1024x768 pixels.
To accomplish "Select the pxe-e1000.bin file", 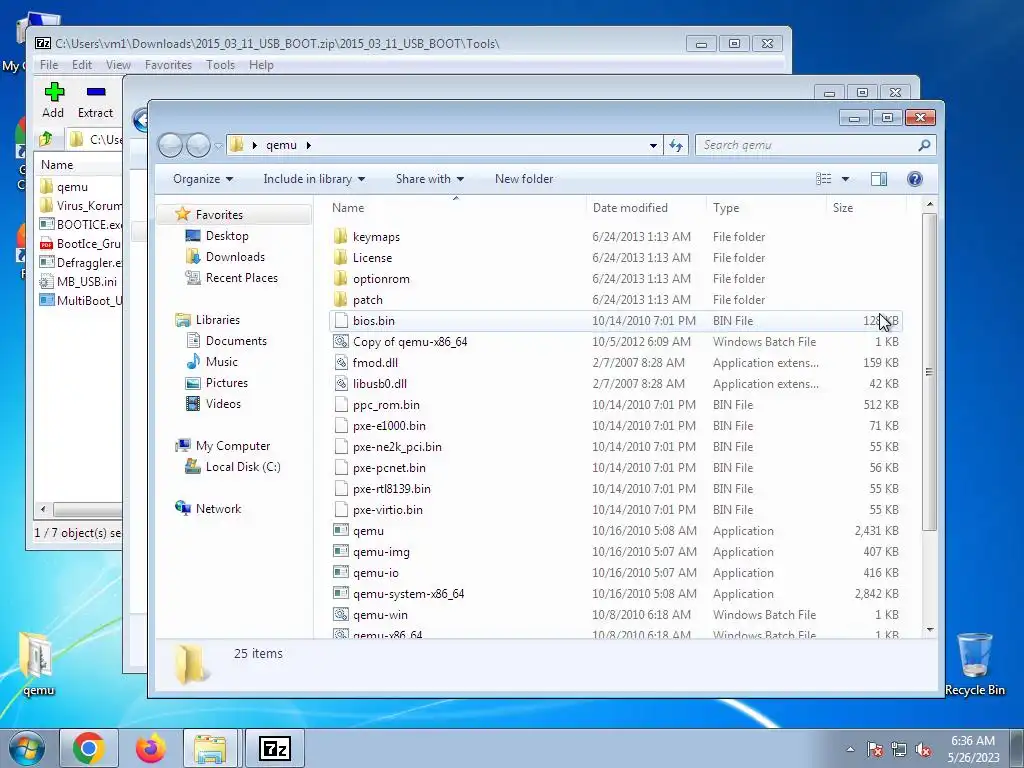I will (389, 426).
